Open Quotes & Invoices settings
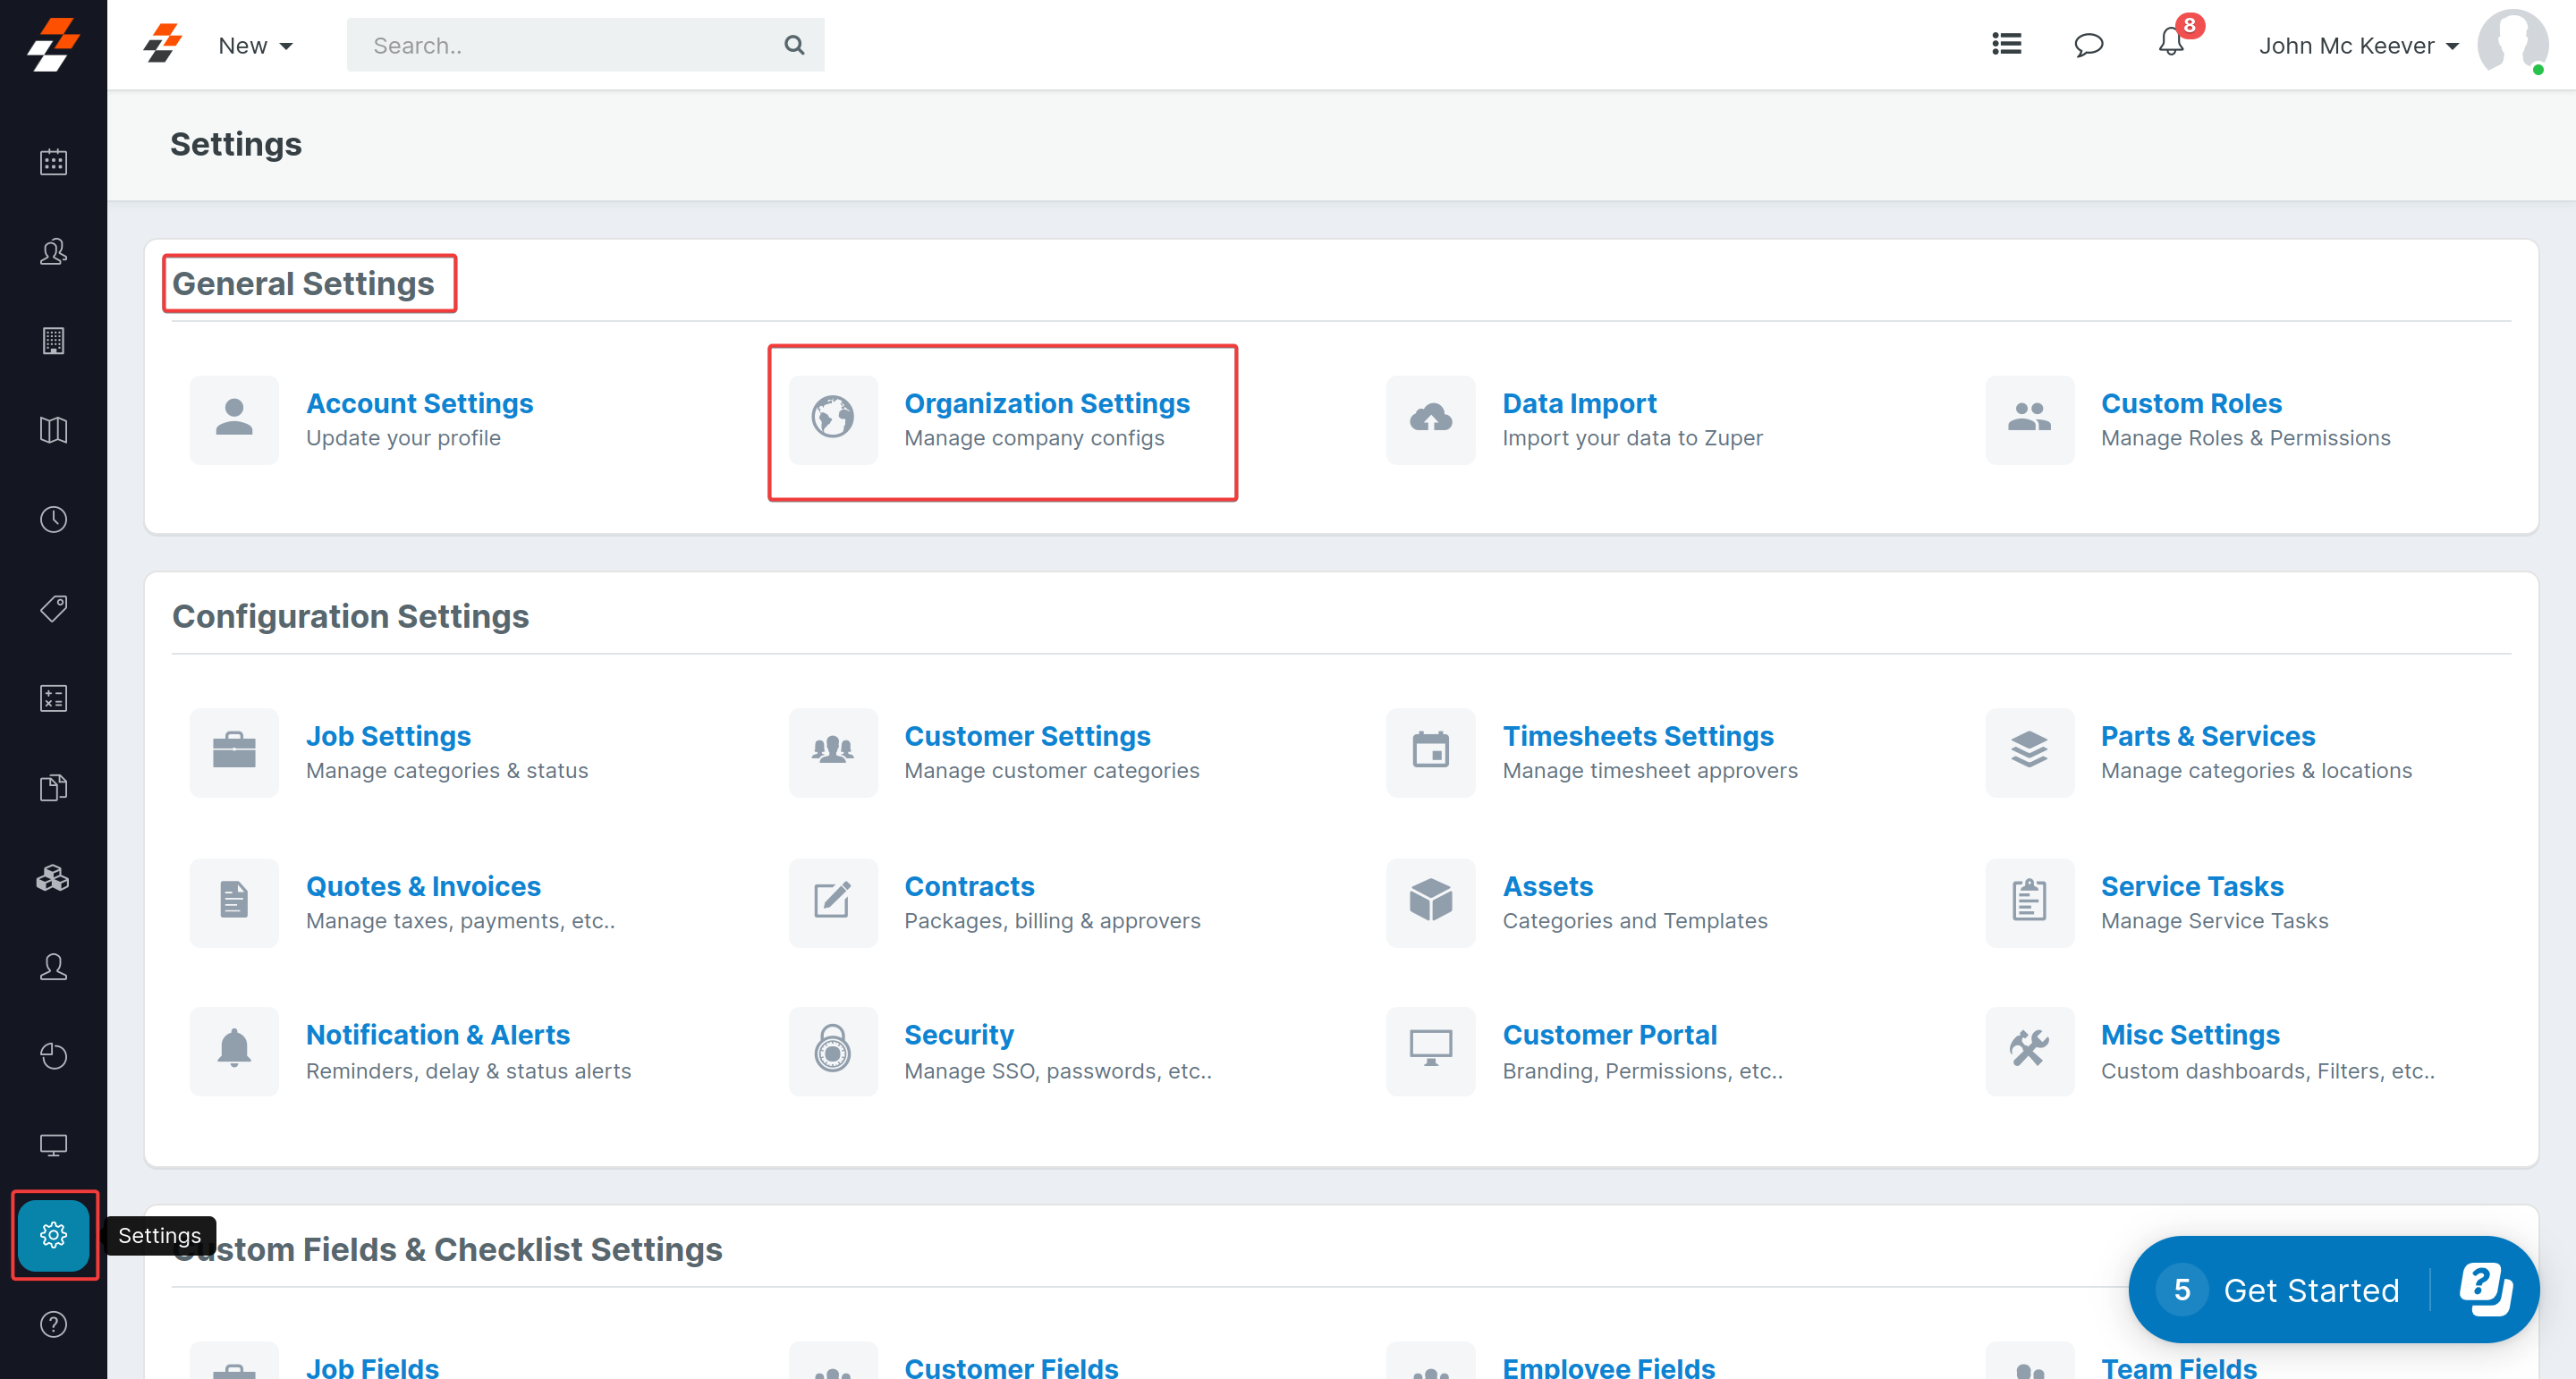Viewport: 2576px width, 1379px height. click(423, 886)
